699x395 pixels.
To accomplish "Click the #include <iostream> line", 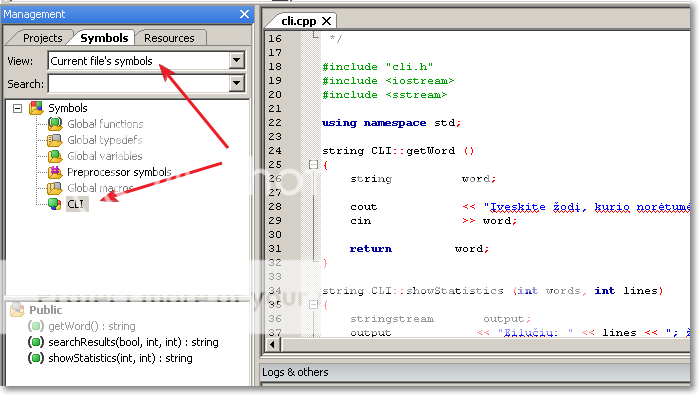I will coord(388,81).
